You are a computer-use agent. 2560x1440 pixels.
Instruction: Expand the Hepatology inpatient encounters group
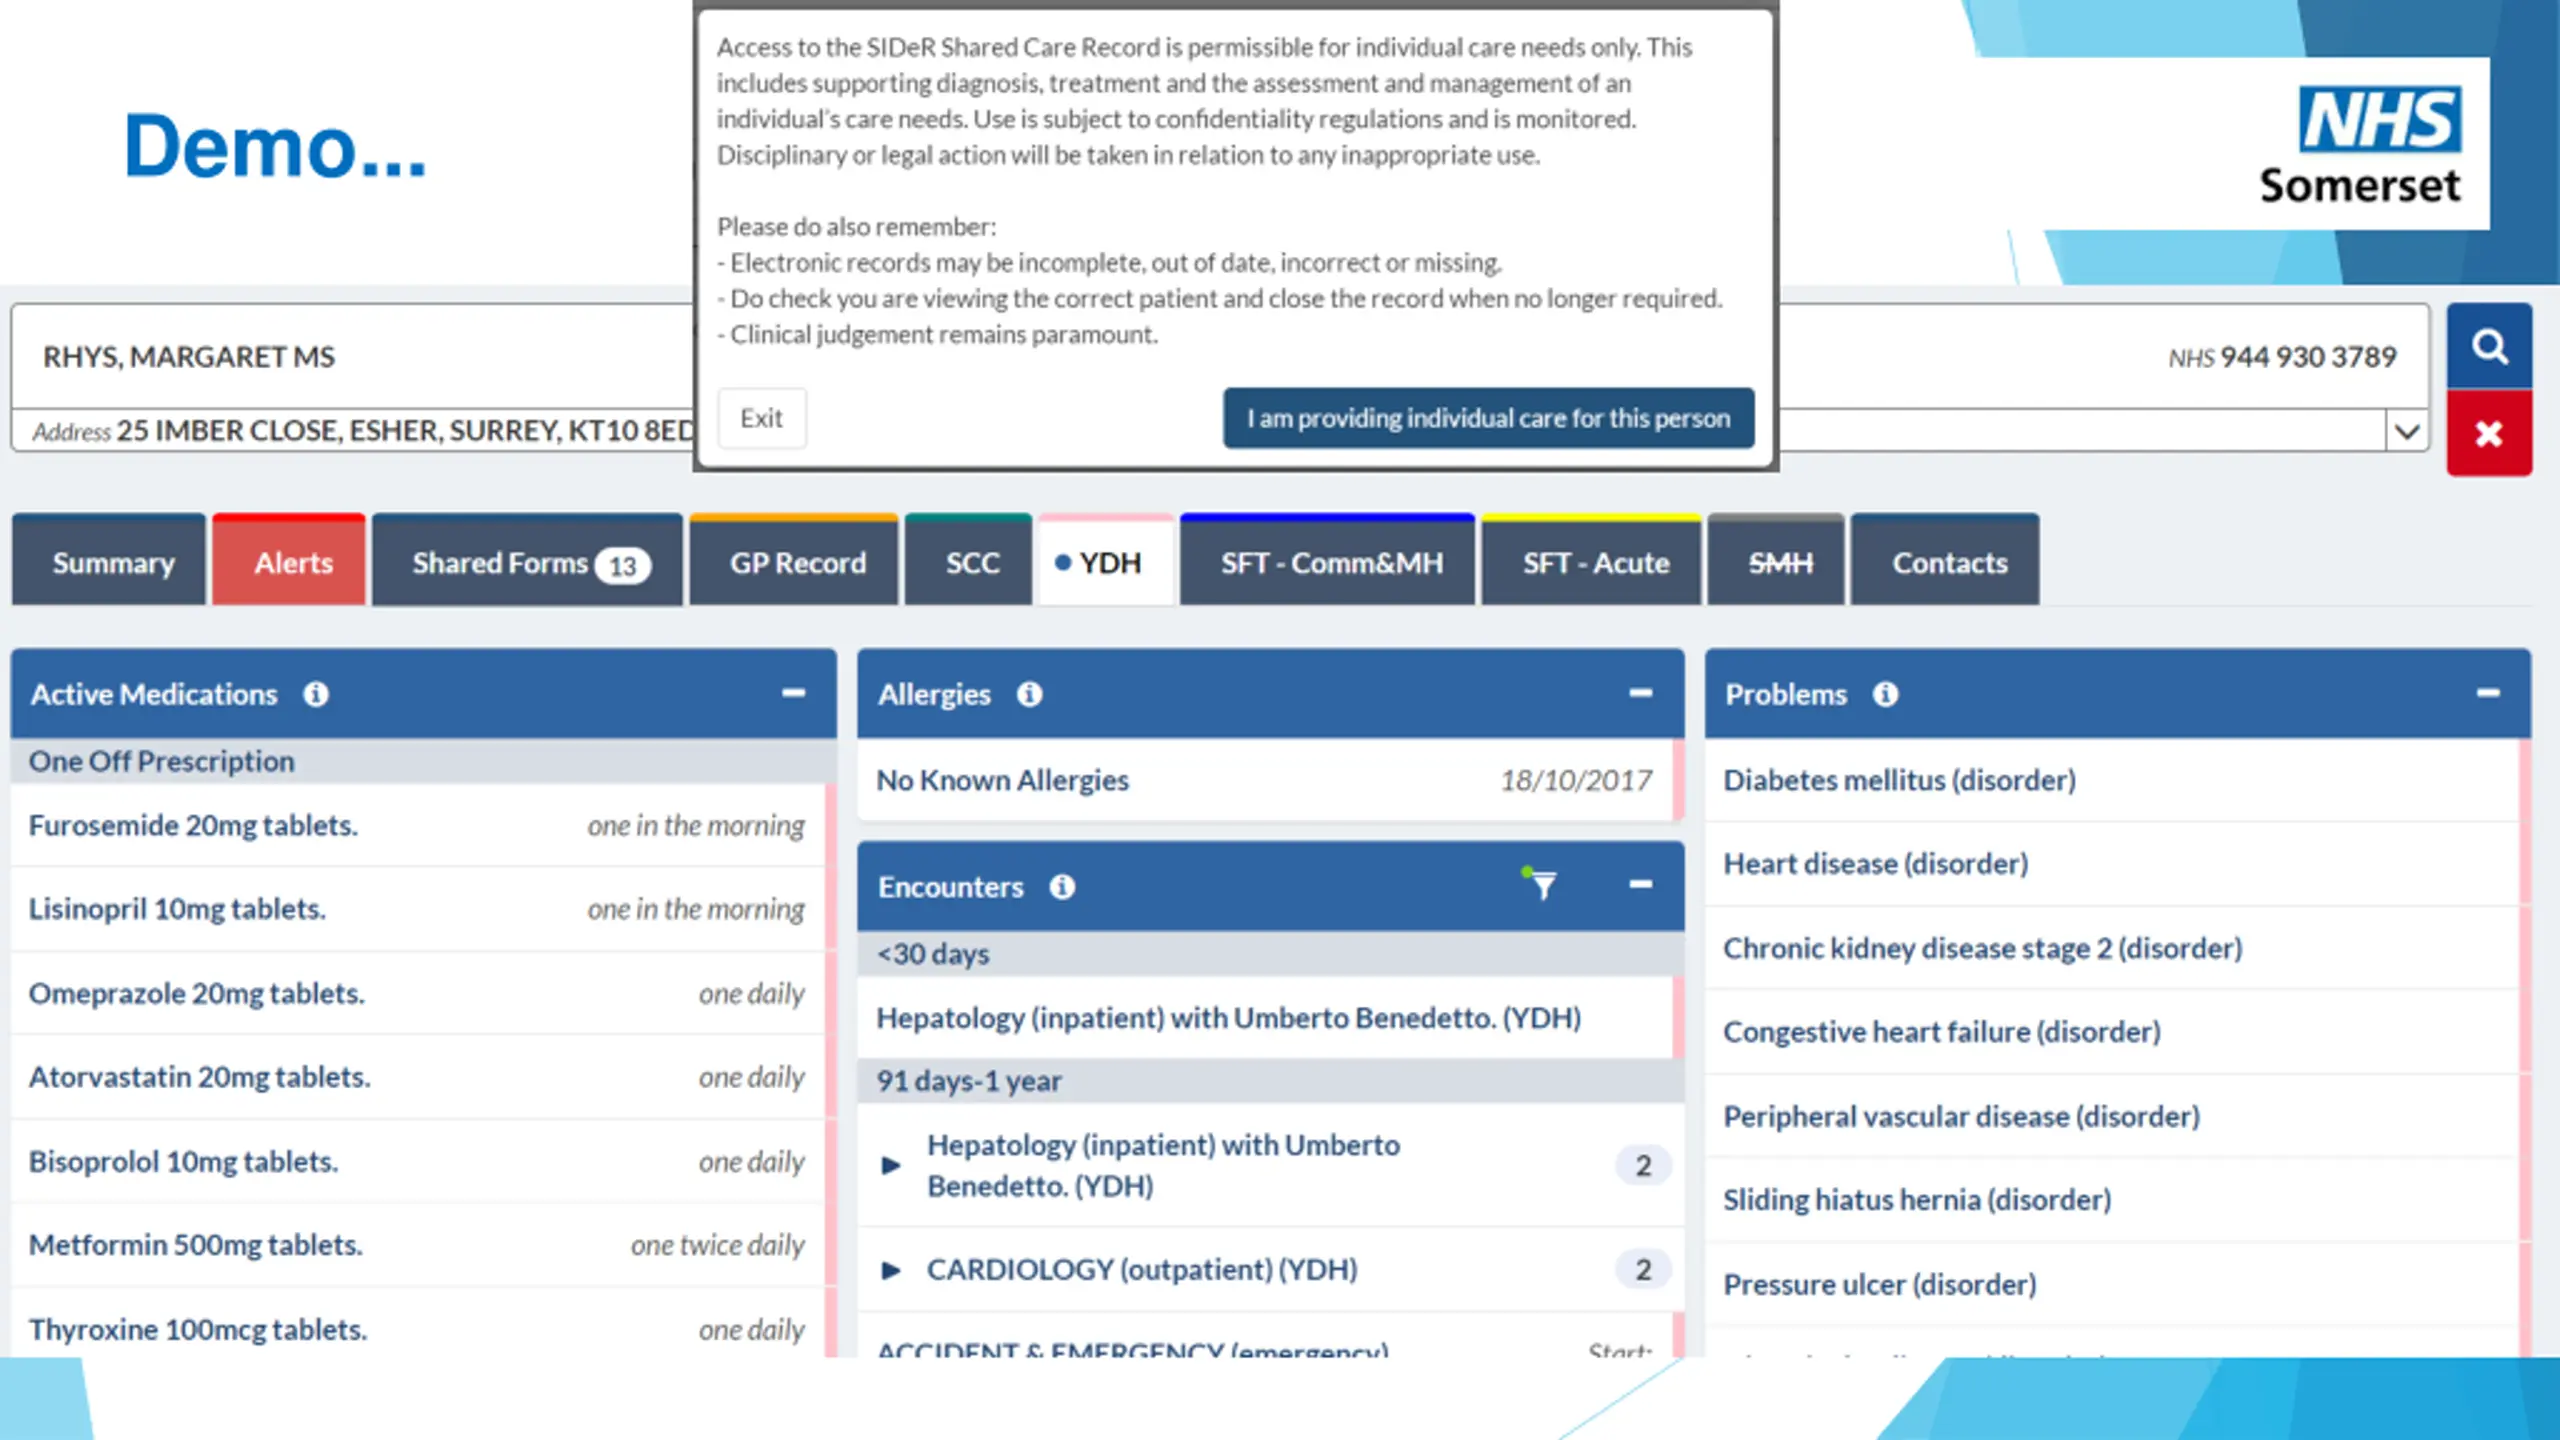[891, 1165]
